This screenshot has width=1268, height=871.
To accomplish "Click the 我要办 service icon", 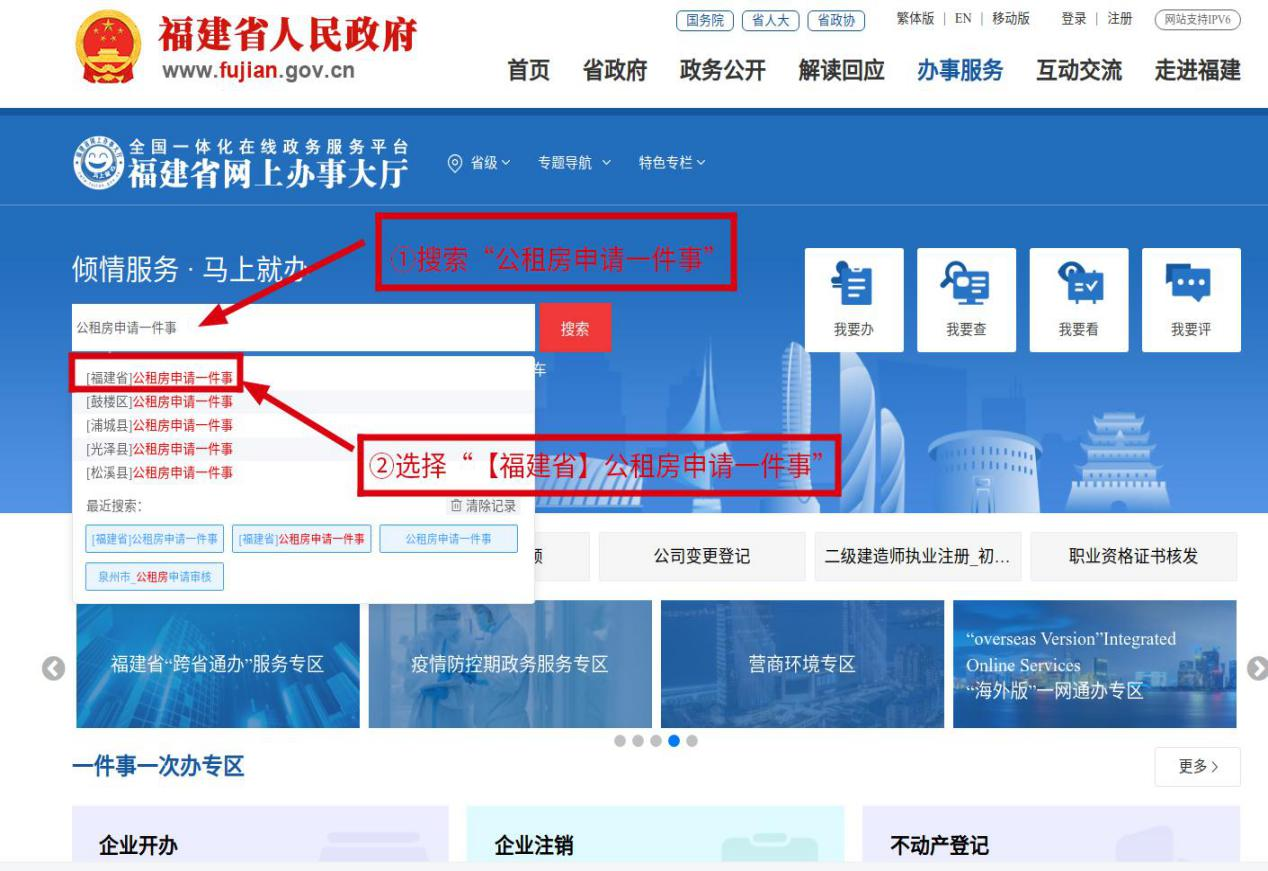I will pos(853,300).
